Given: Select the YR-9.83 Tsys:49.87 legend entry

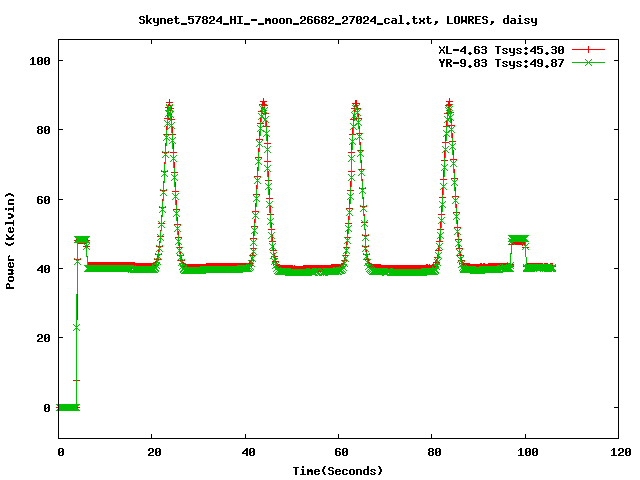Looking at the screenshot, I should click(501, 63).
